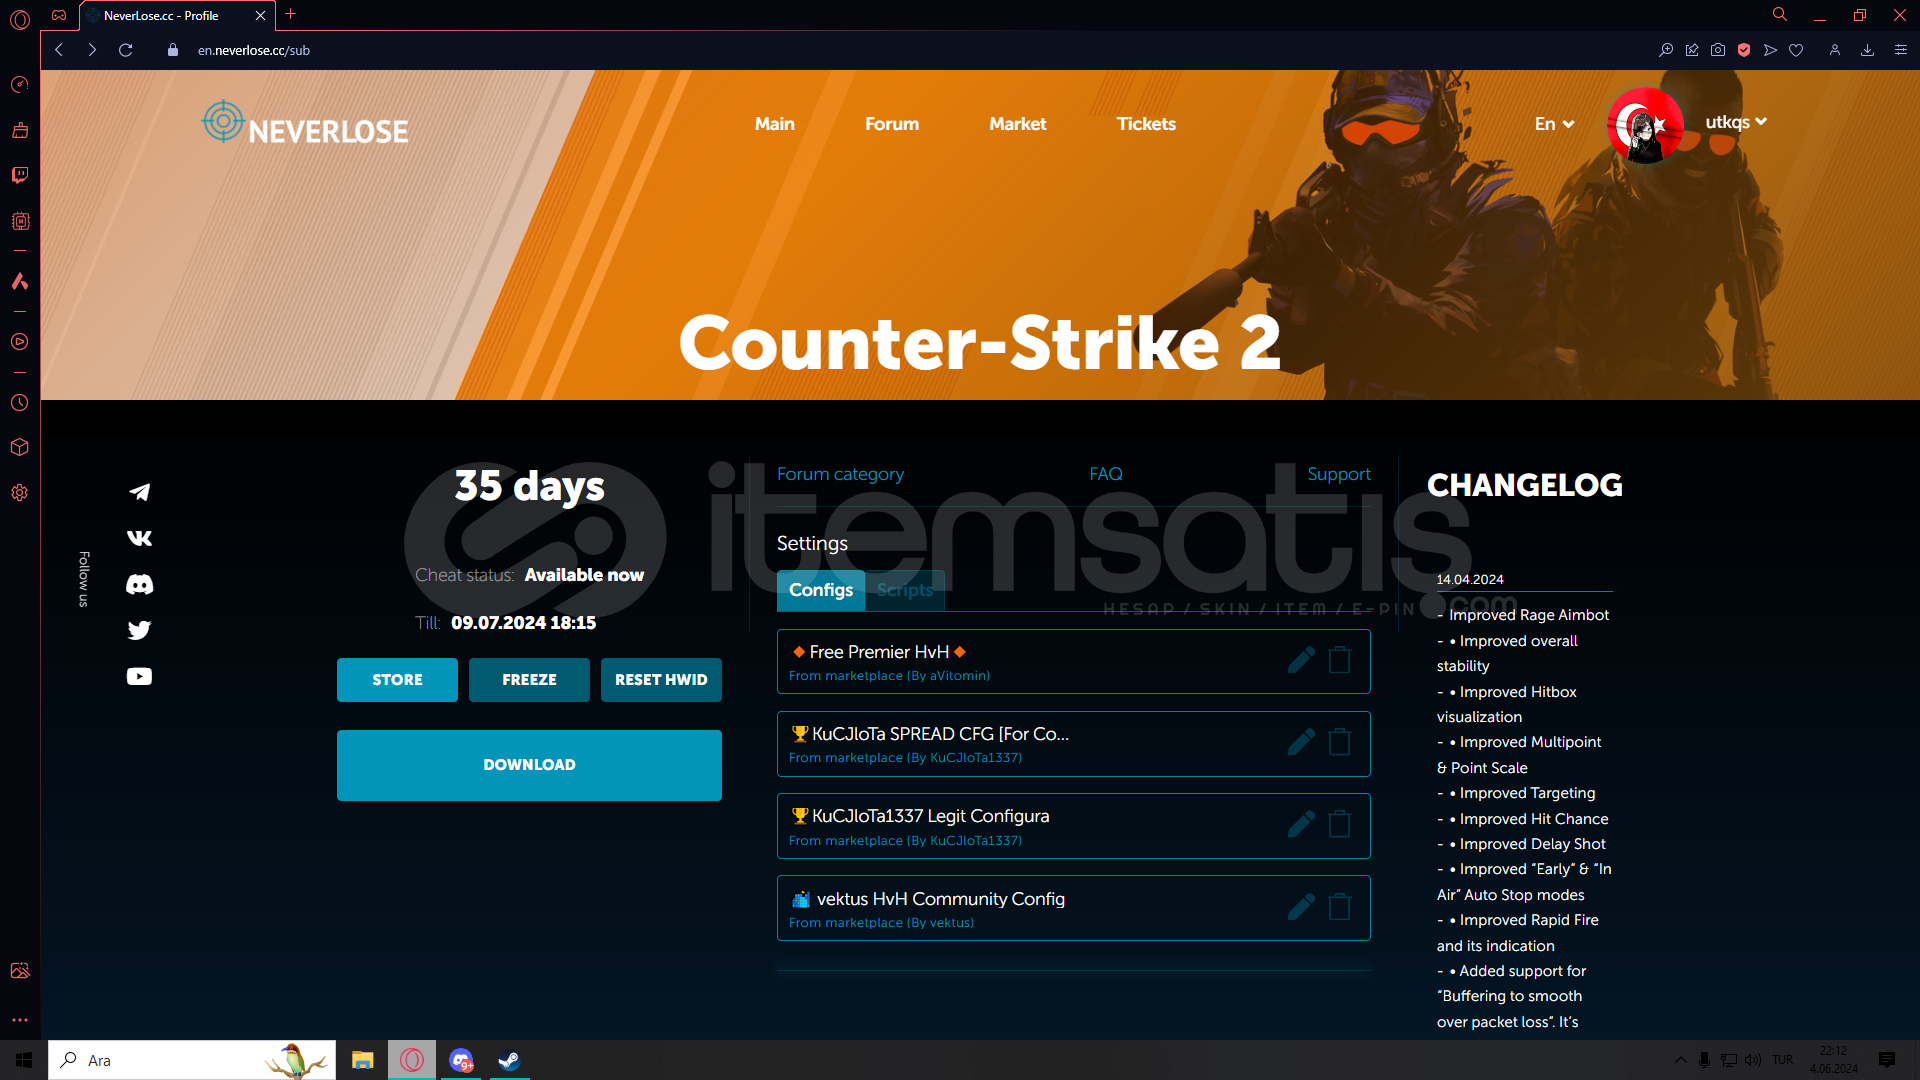Open Opera sidebar more options dots

(20, 1020)
